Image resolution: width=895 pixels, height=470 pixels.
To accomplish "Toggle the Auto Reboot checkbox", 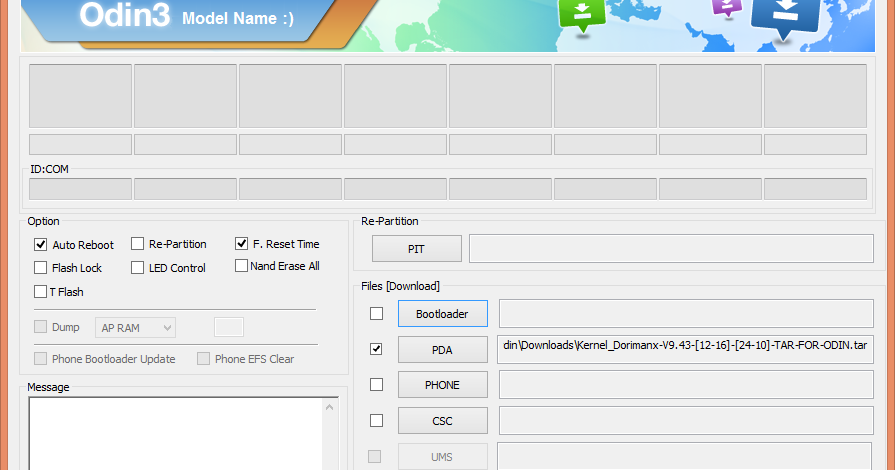I will pos(41,244).
